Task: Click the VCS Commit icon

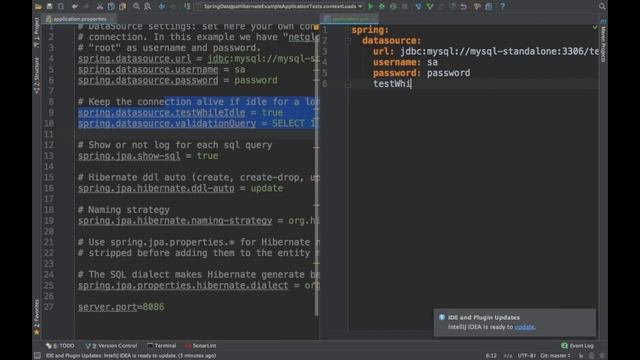Action: tap(430, 7)
